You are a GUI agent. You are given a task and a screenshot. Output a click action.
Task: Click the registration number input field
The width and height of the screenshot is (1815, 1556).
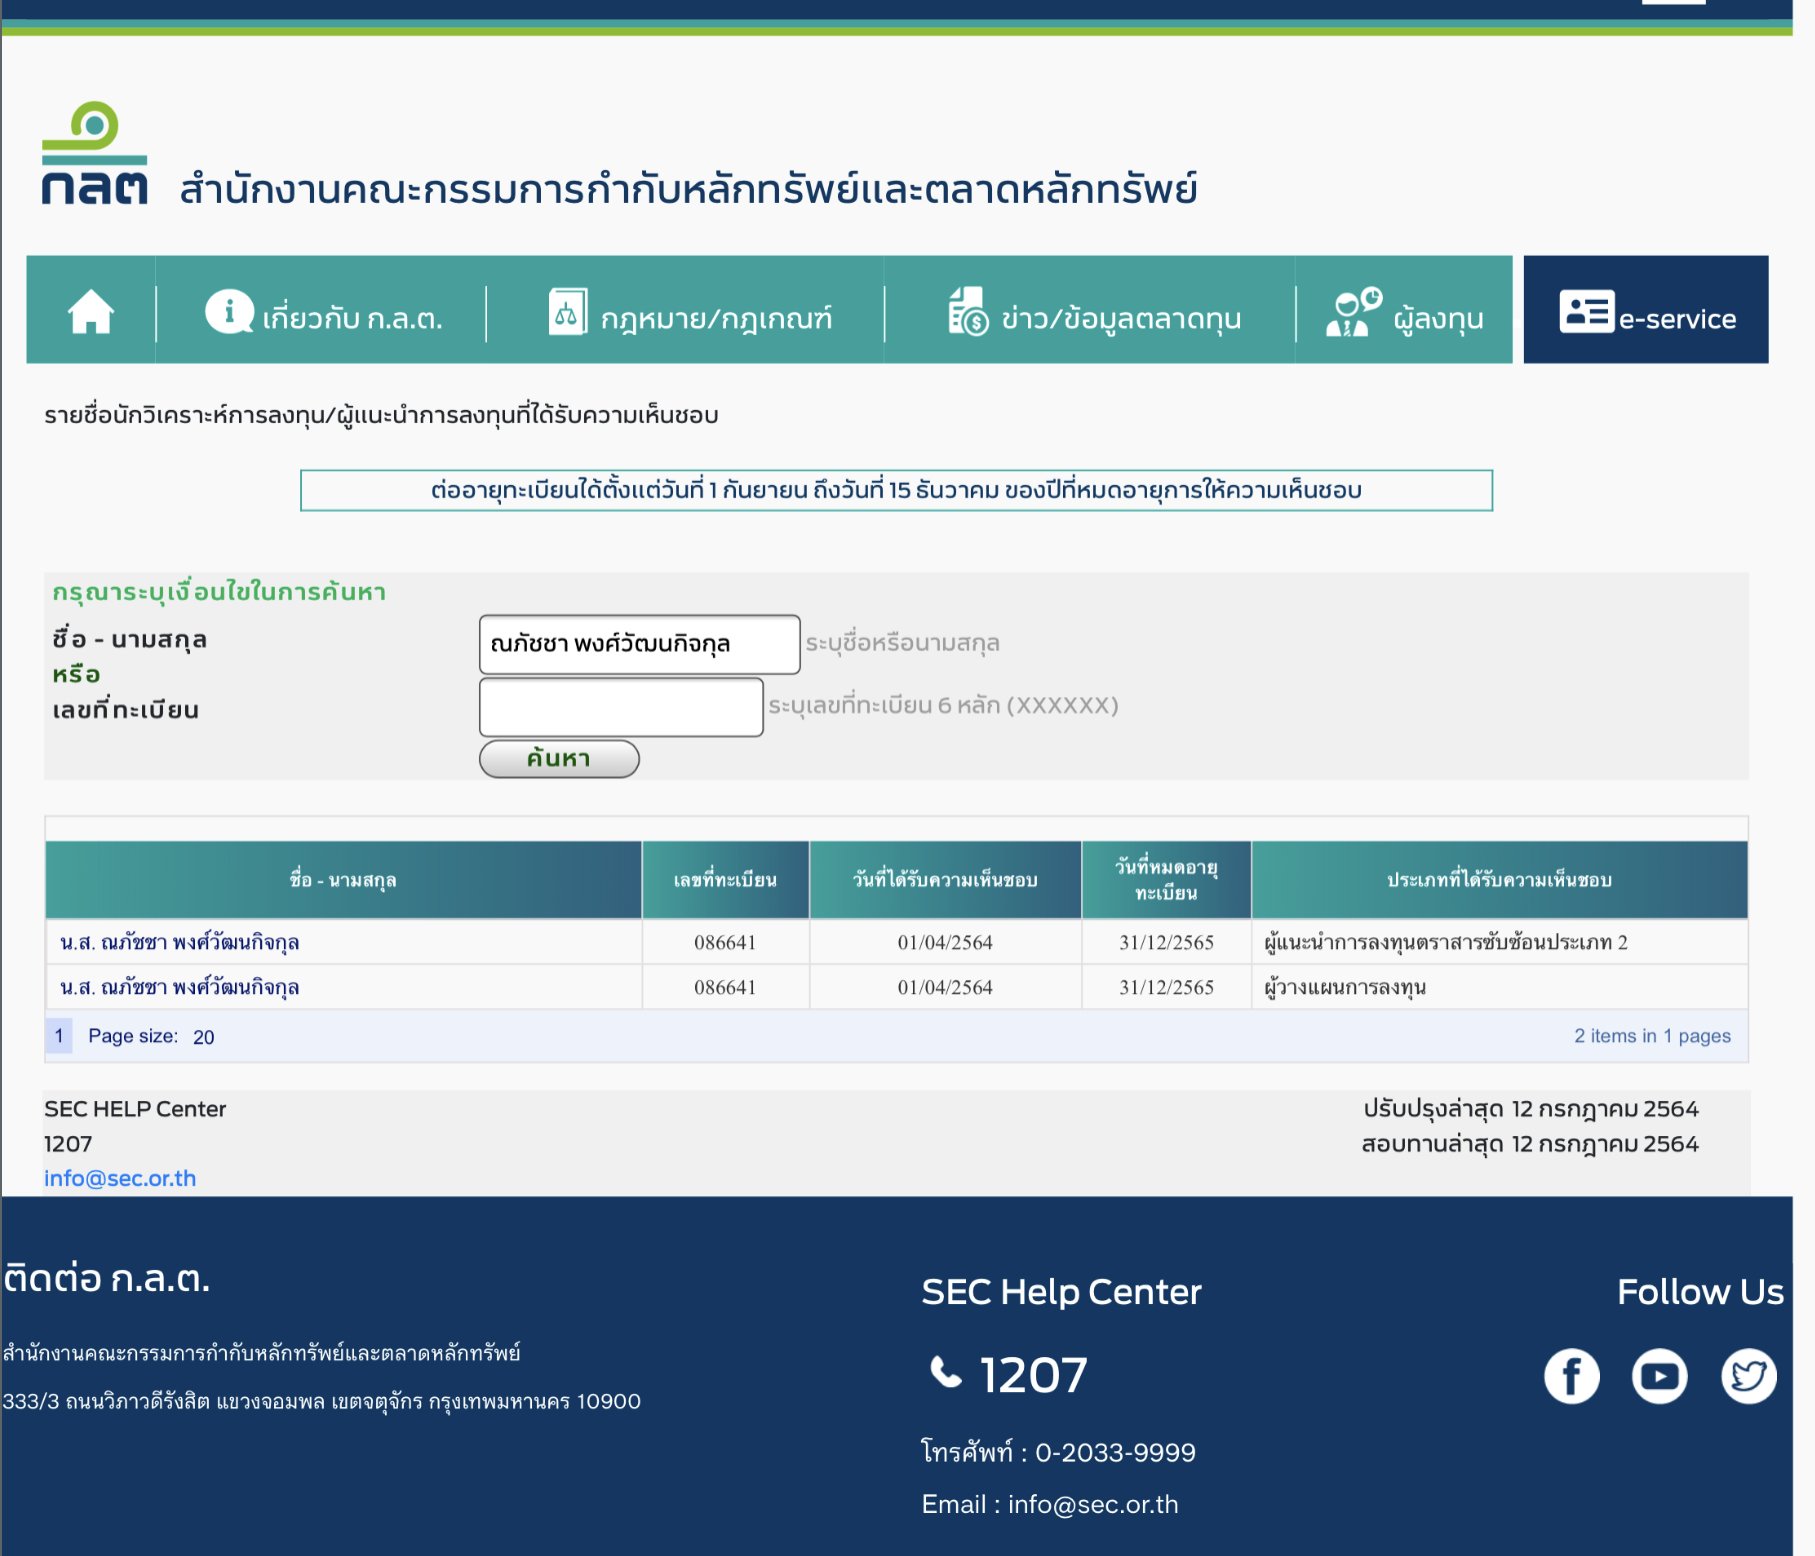621,707
